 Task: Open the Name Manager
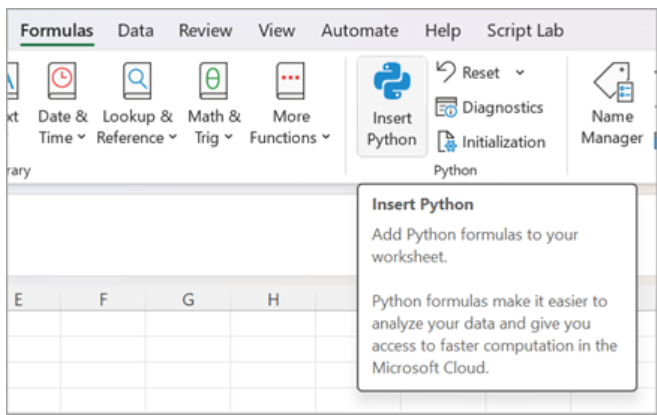coord(612,104)
